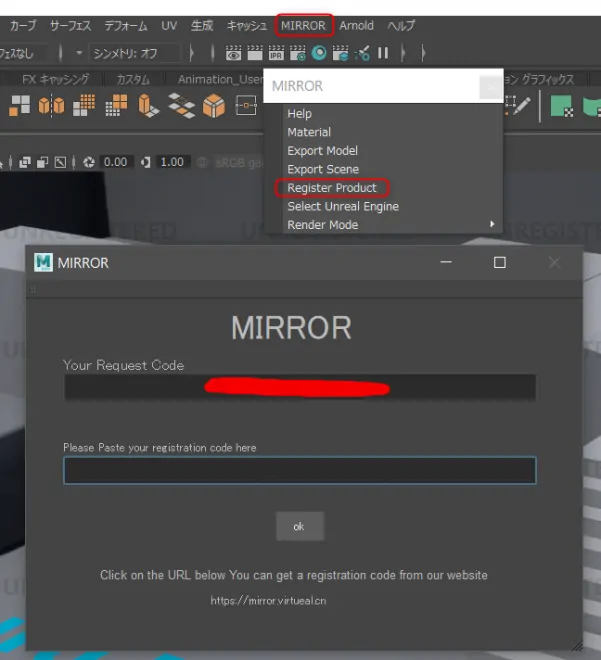Screen dimensions: 601x660
Task: Open the UV menu
Action: (169, 26)
